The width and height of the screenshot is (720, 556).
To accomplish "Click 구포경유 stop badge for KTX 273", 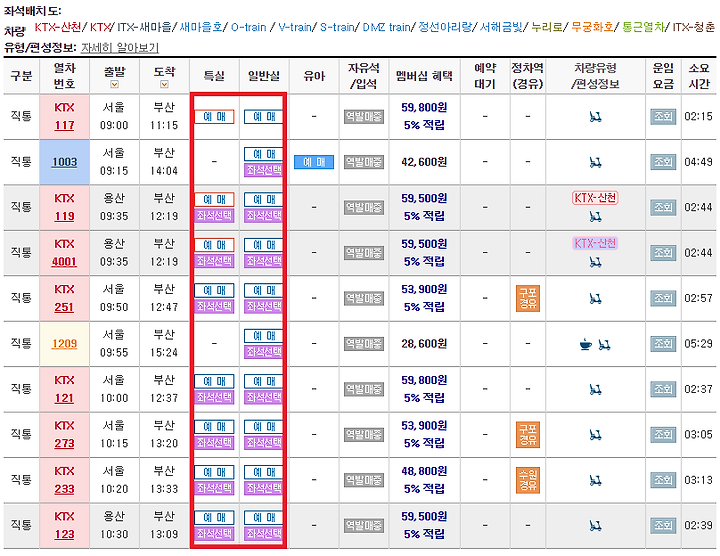I will coord(528,434).
